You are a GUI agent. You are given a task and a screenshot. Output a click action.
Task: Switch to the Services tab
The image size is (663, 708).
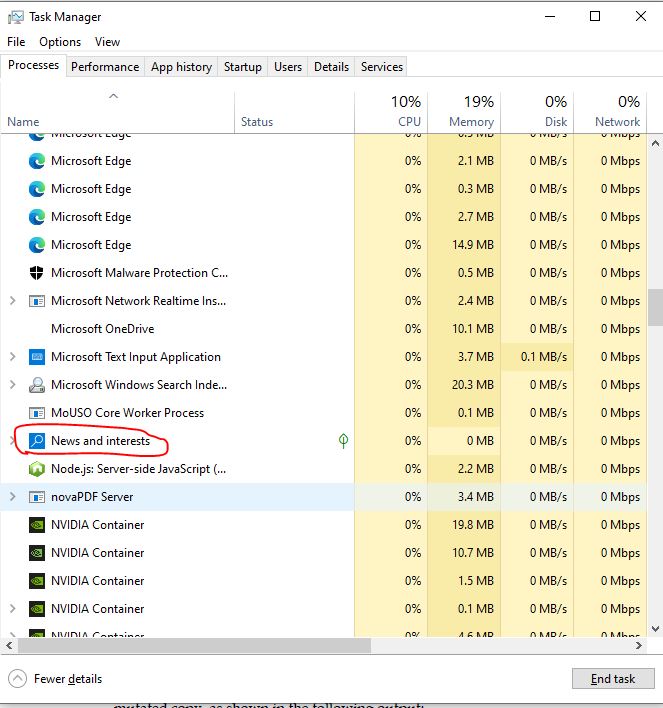[x=382, y=67]
